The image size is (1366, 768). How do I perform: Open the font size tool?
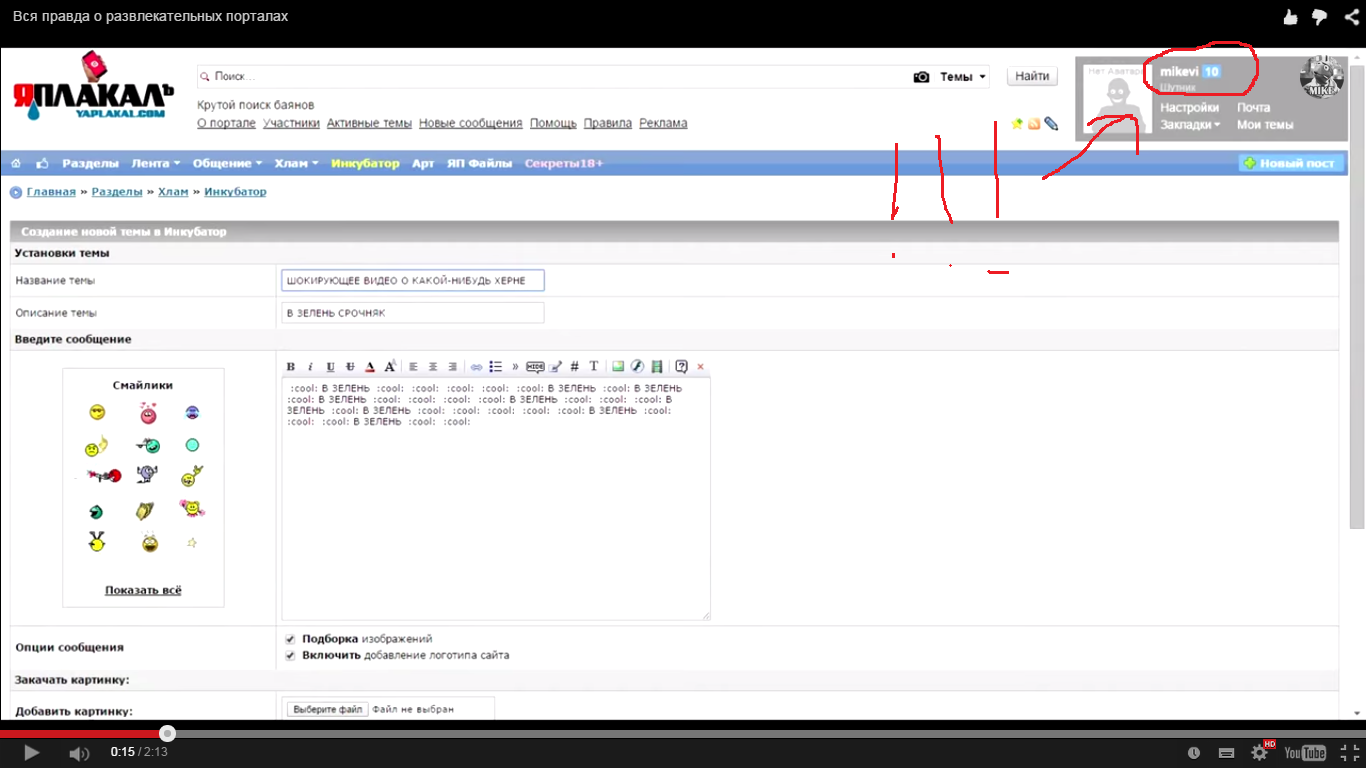(x=390, y=366)
